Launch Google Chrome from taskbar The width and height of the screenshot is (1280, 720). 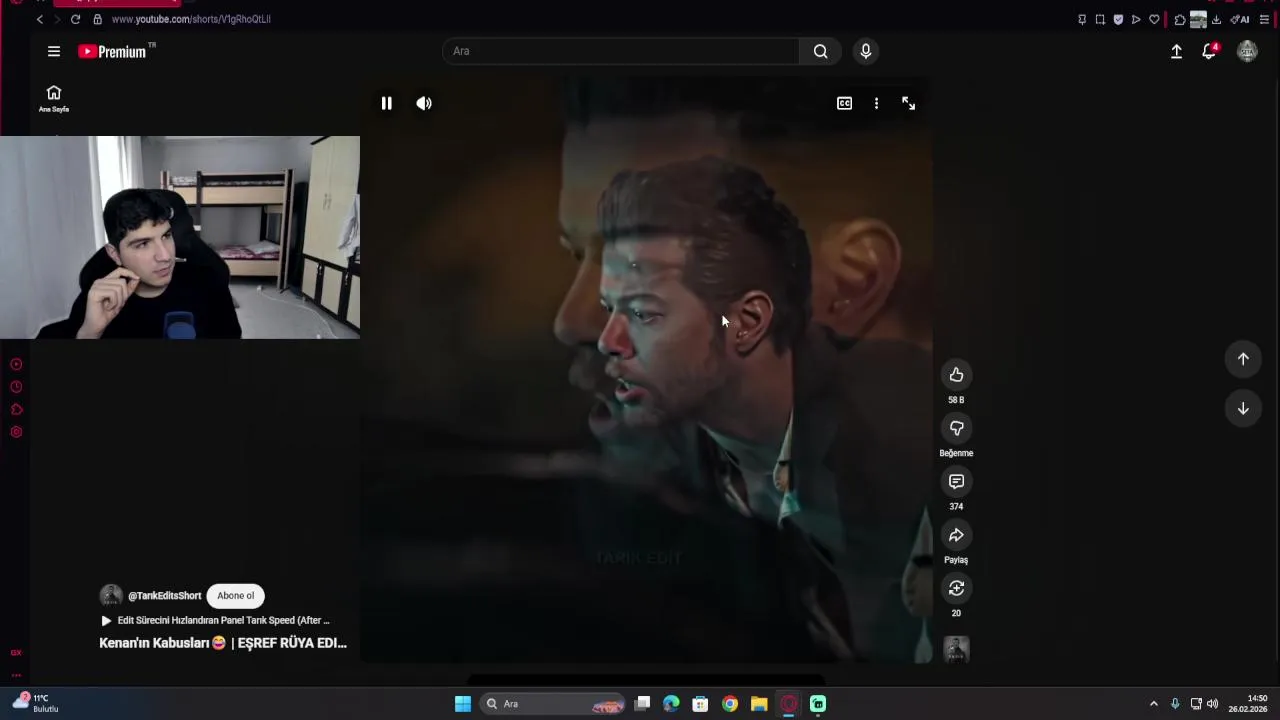point(730,704)
